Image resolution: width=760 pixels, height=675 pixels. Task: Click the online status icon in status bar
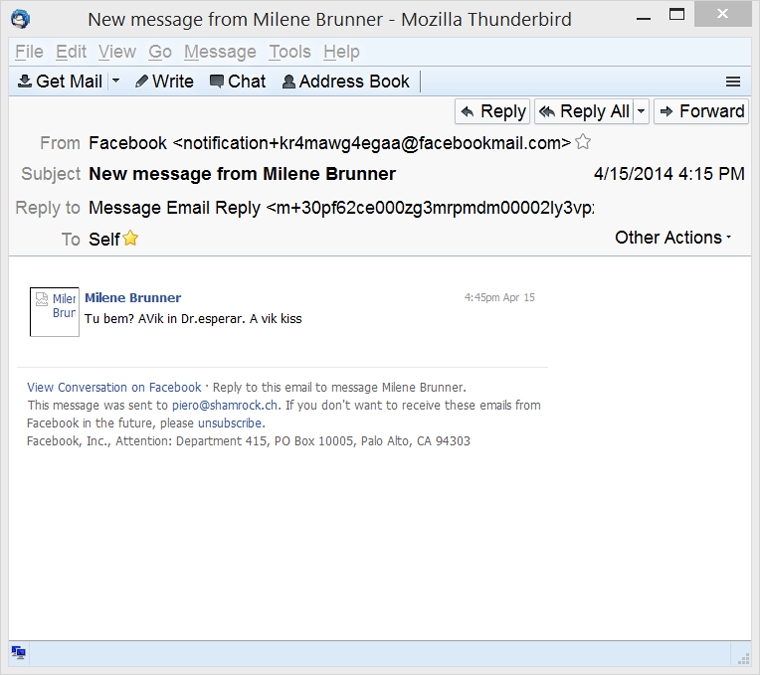point(18,653)
